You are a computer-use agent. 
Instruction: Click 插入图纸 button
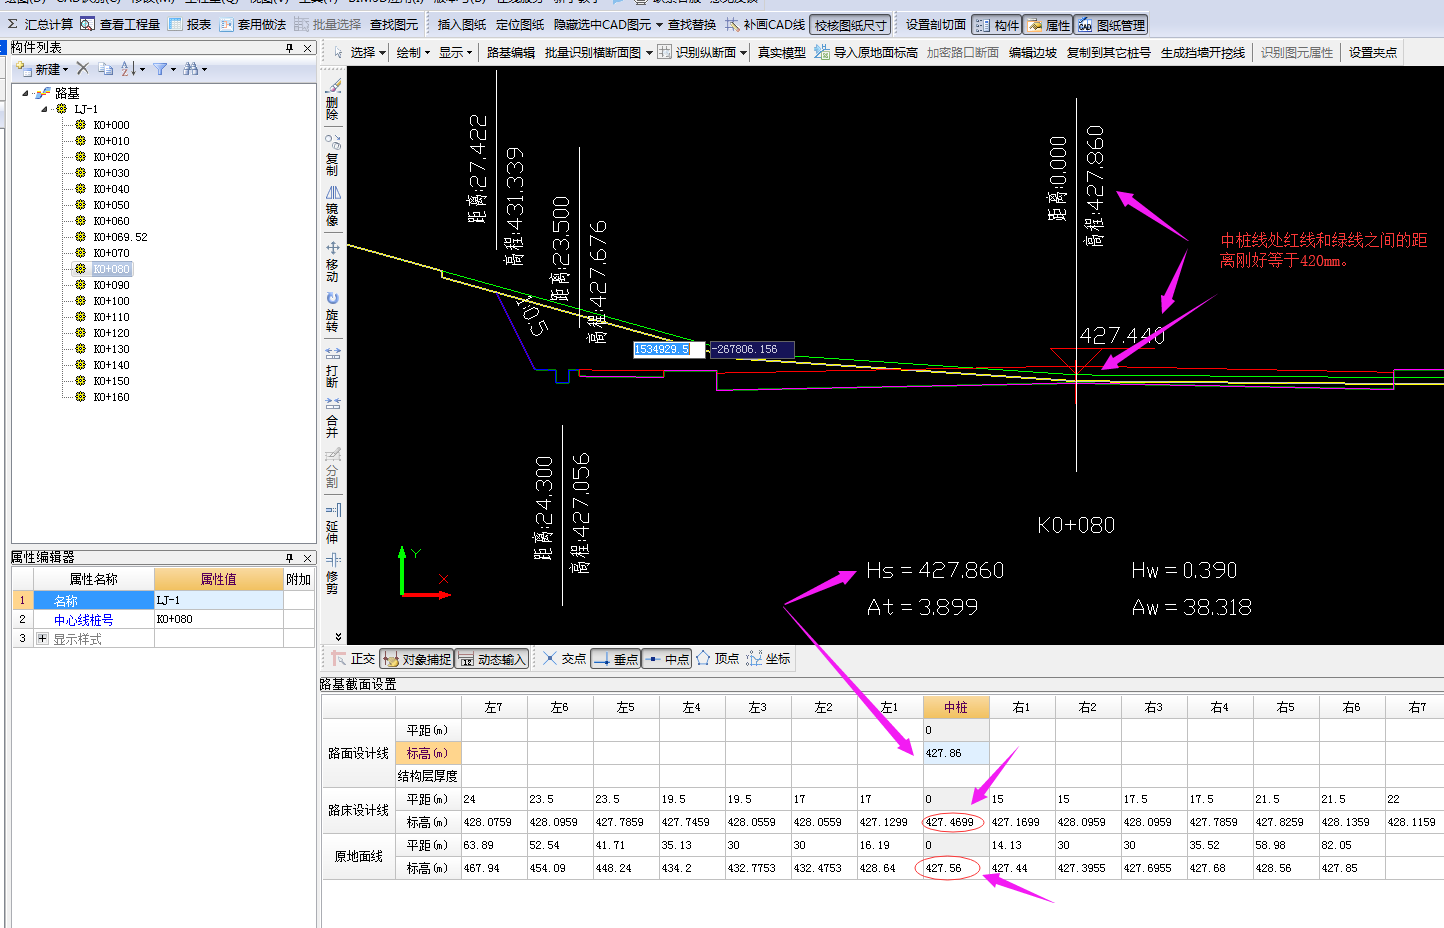[461, 24]
